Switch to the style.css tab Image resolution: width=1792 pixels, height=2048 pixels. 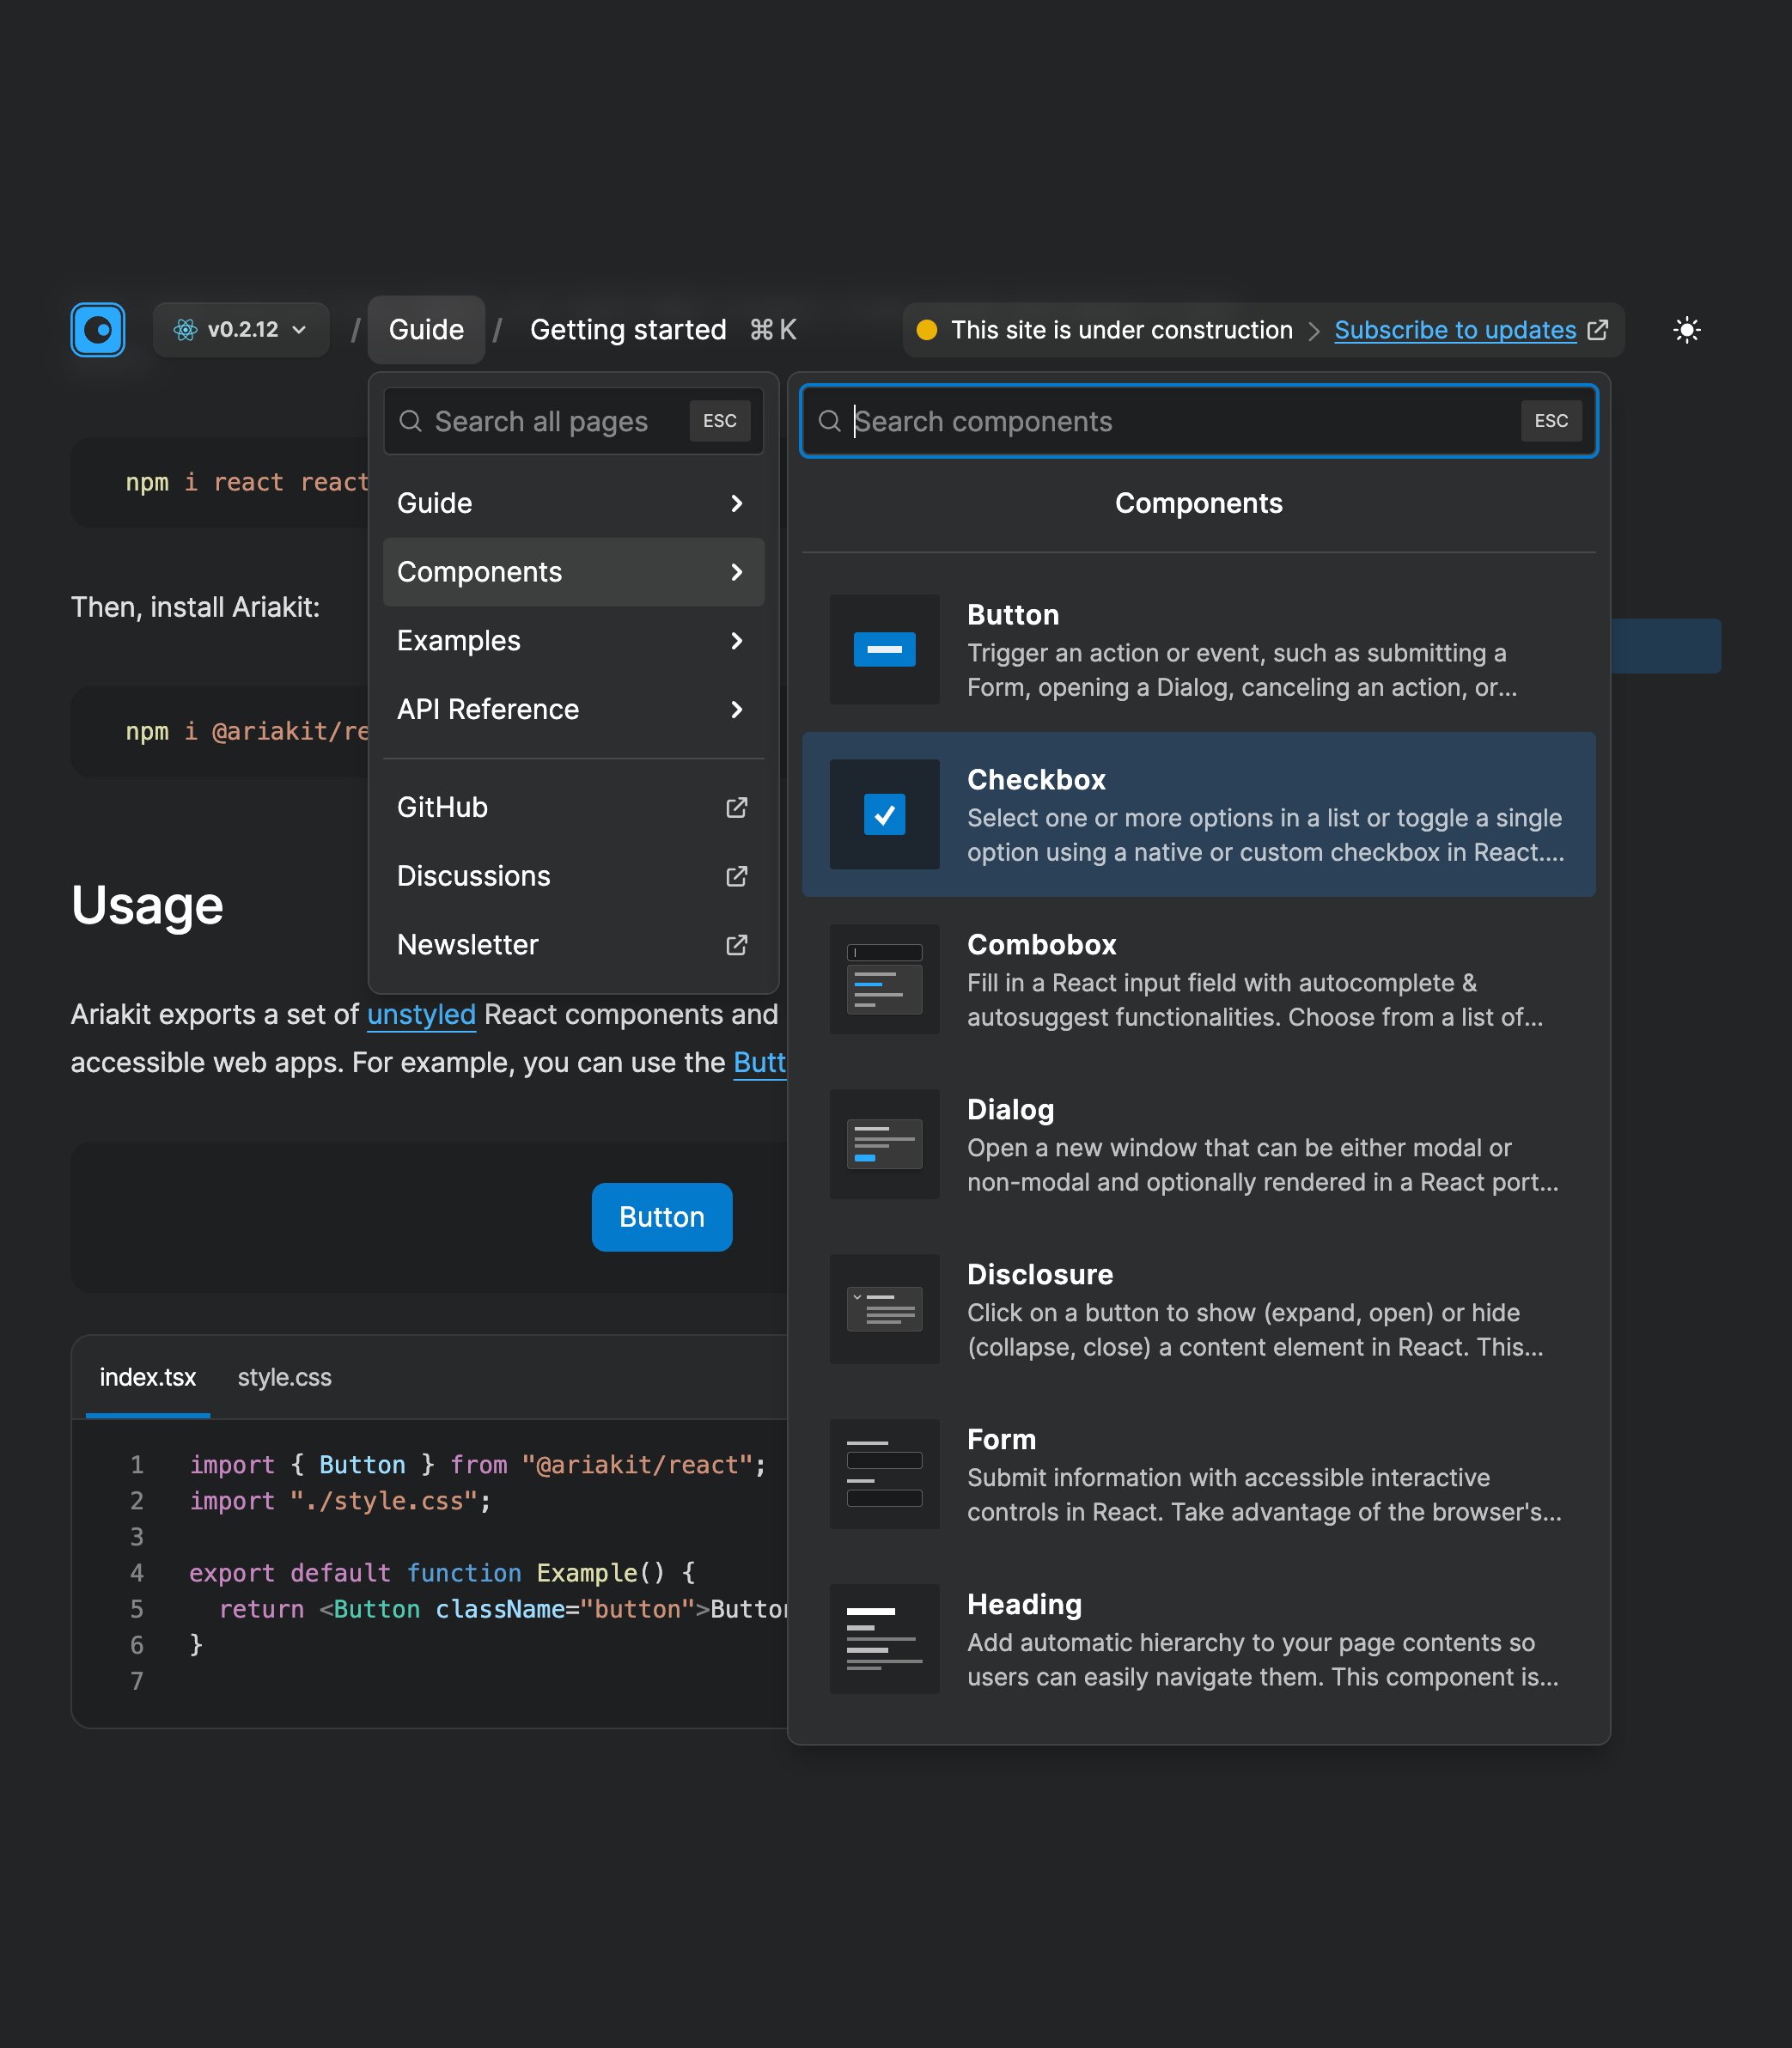(x=285, y=1378)
